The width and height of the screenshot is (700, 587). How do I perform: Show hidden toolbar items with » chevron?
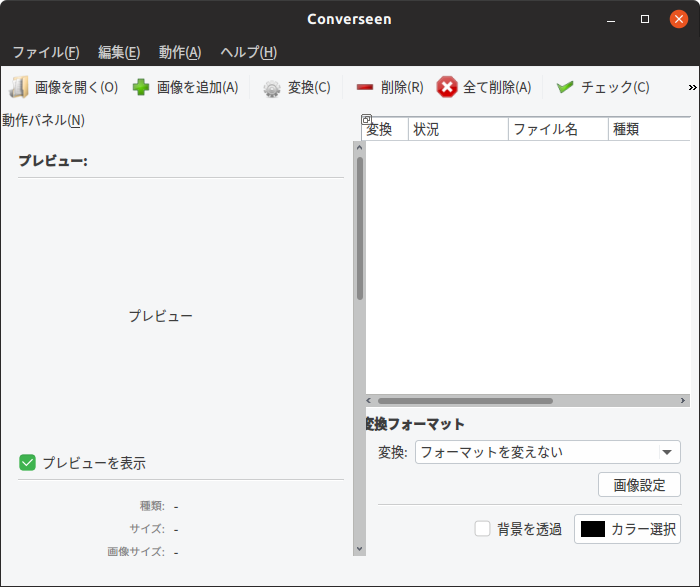pos(692,87)
